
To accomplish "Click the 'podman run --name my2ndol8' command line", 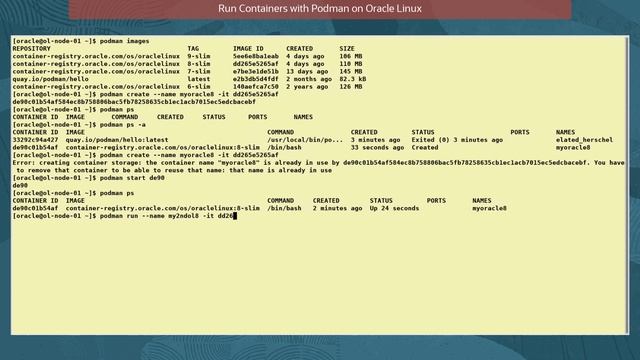I will click(167, 216).
